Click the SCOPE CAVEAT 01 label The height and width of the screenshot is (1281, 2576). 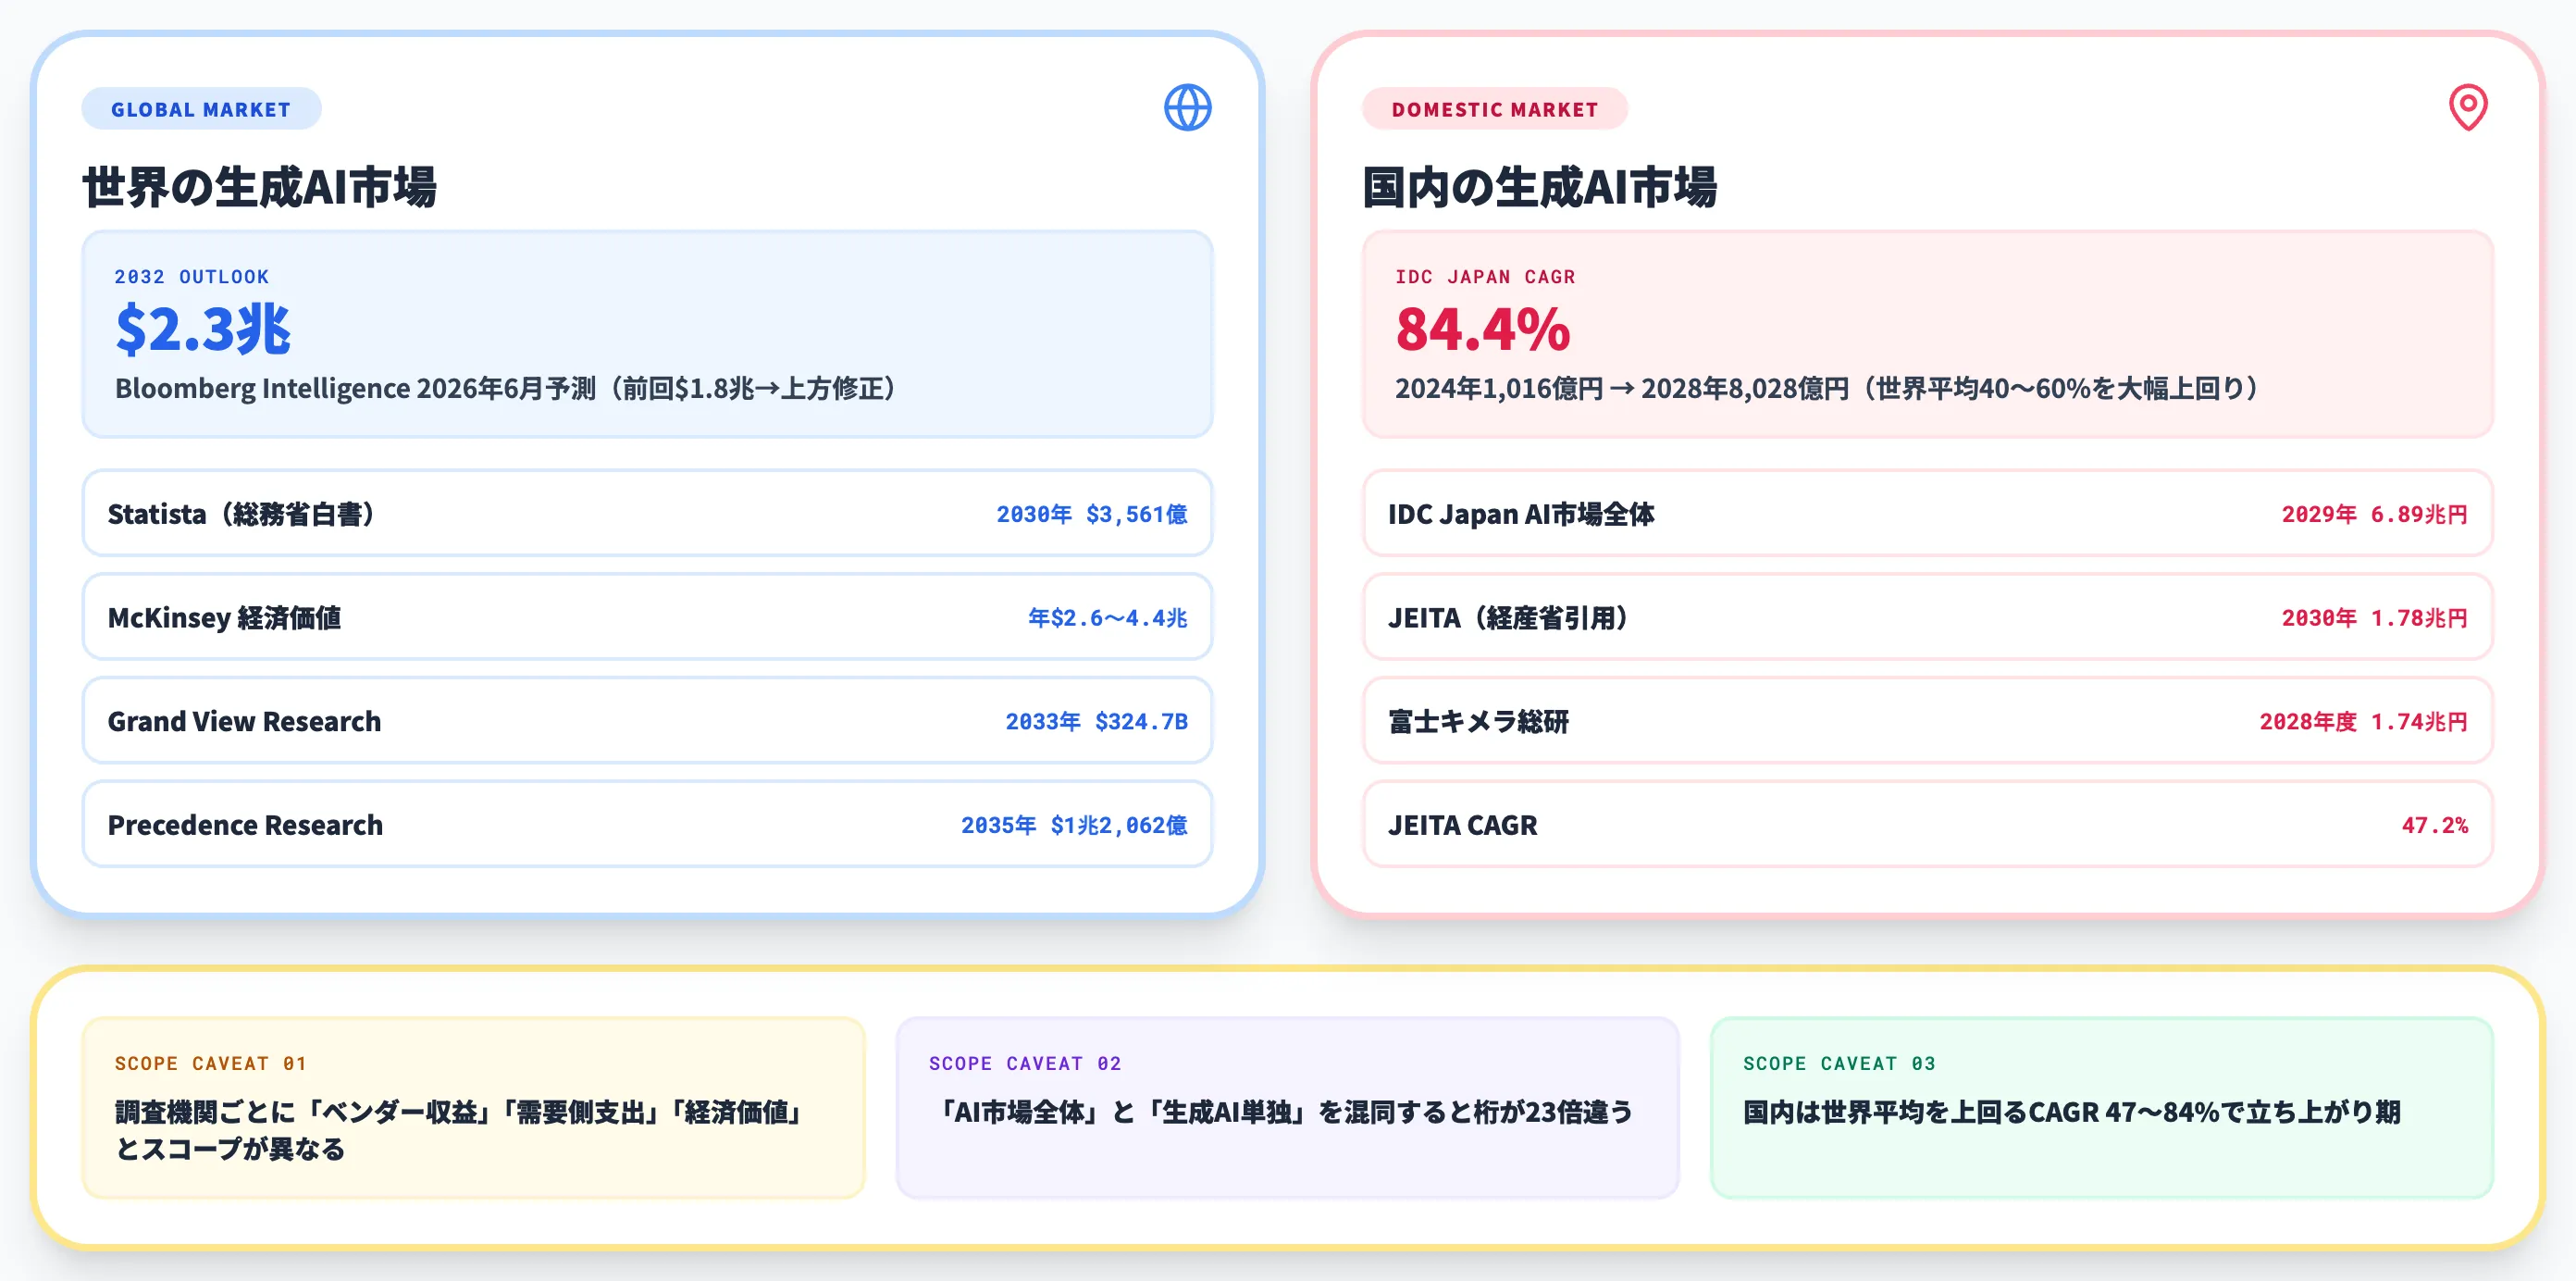(210, 1064)
